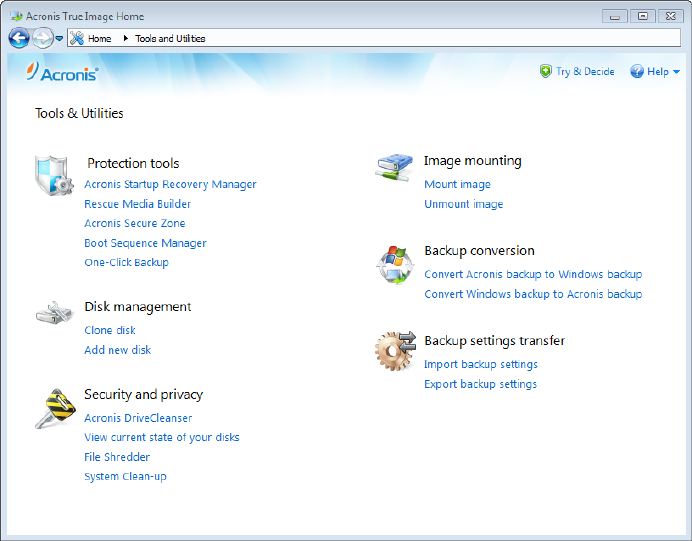Open Acronis Startup Recovery Manager
This screenshot has width=692, height=541.
tap(170, 184)
